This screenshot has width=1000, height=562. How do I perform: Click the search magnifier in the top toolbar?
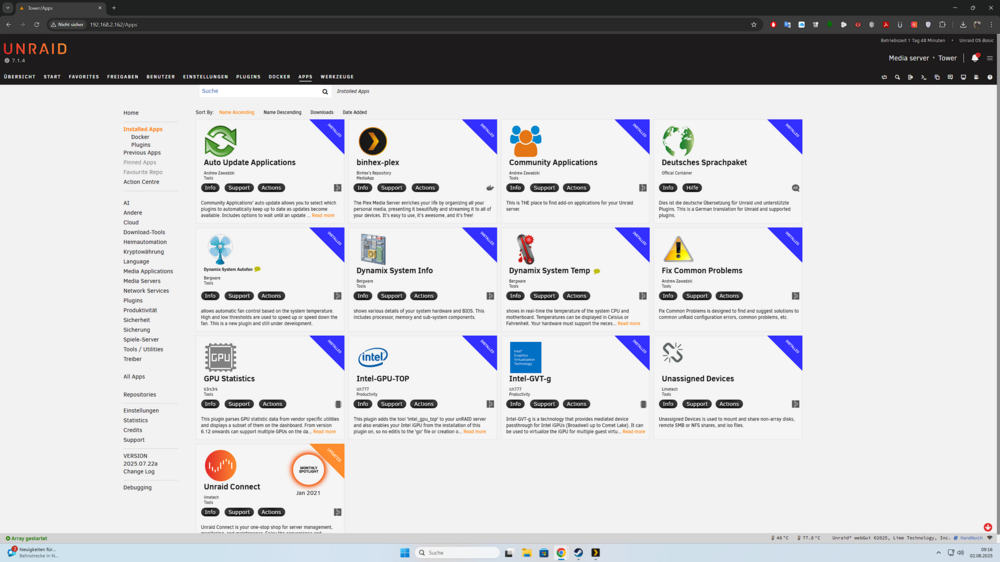[x=897, y=77]
